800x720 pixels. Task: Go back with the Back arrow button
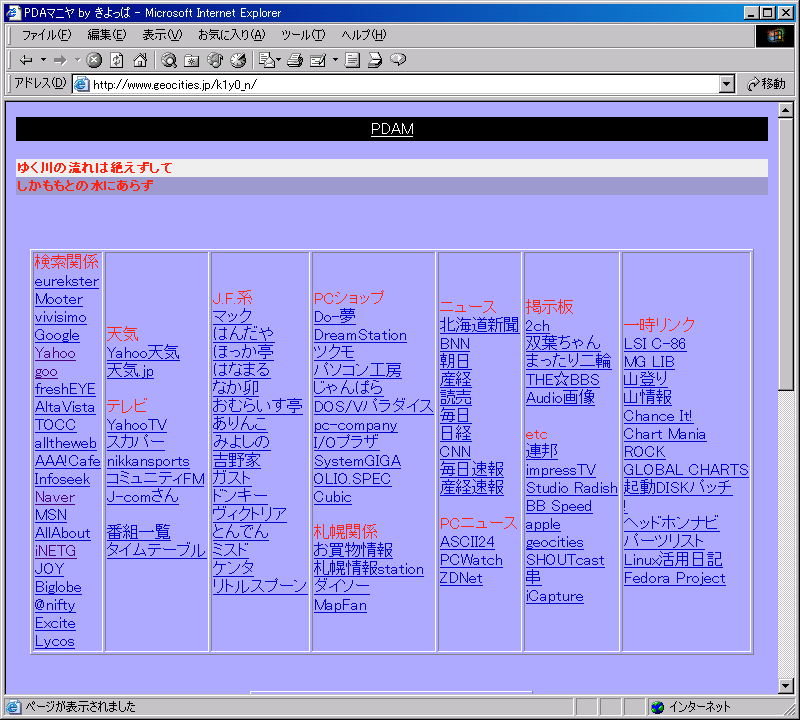(x=26, y=60)
